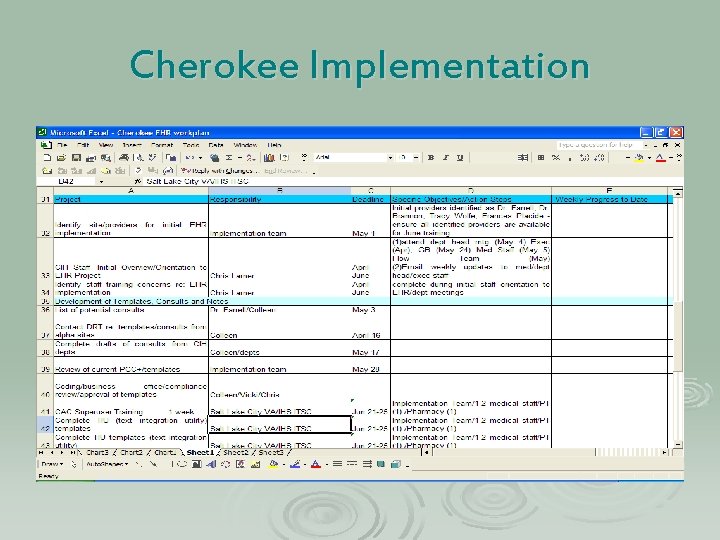The height and width of the screenshot is (540, 720).
Task: Open the Format menu
Action: 162,145
